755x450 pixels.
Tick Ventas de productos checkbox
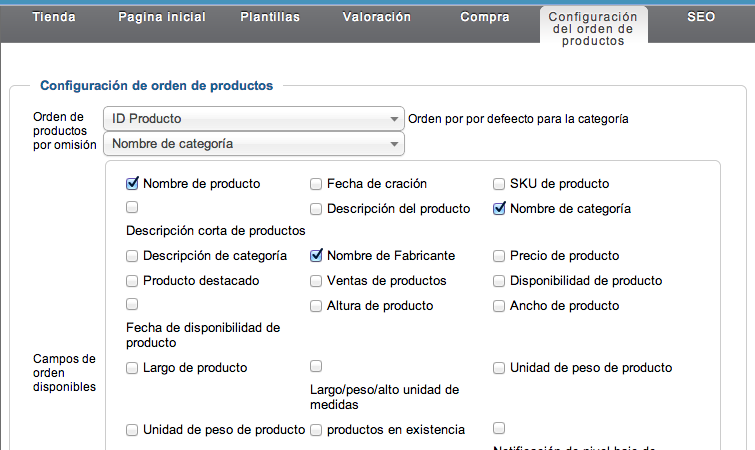316,281
